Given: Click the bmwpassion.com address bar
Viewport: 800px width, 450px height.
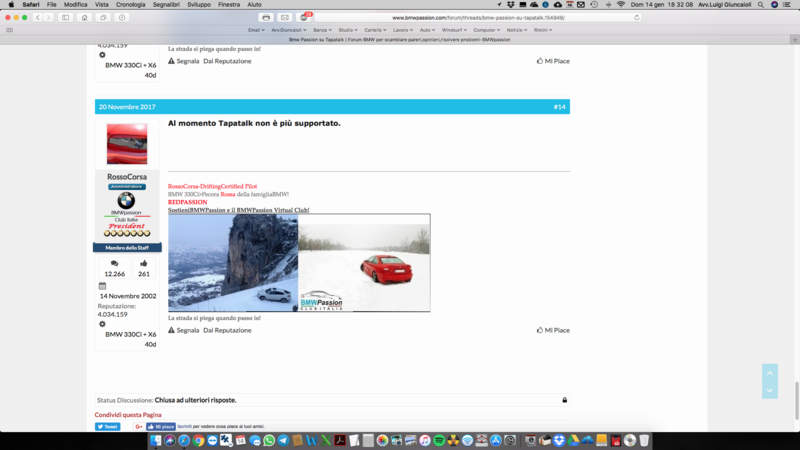Looking at the screenshot, I should click(x=478, y=17).
